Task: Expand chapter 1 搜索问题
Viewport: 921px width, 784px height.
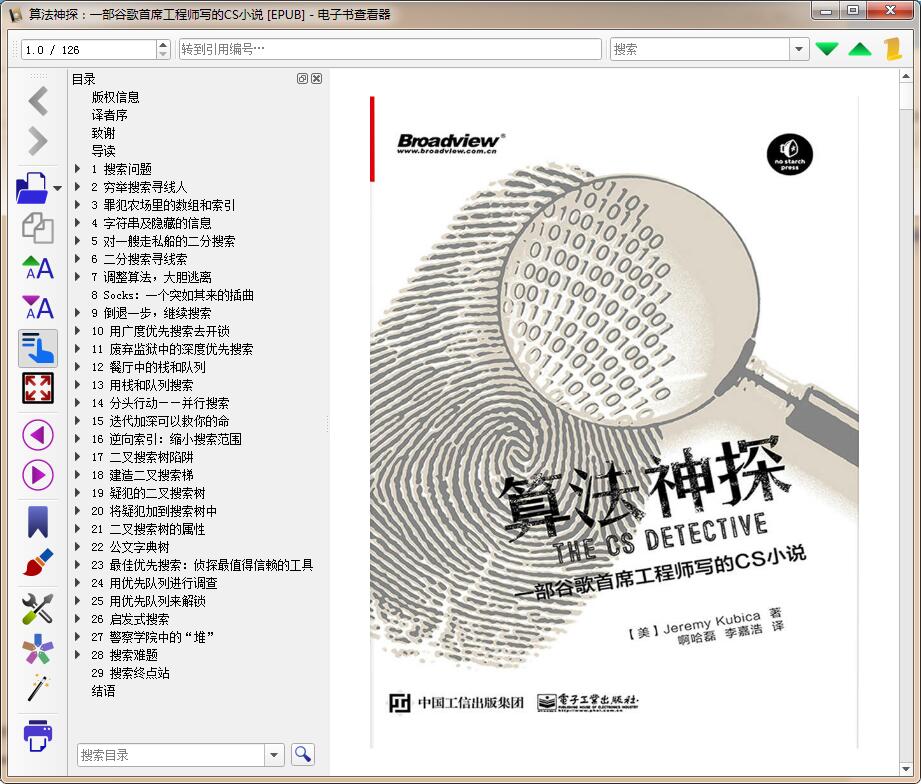Action: (78, 169)
